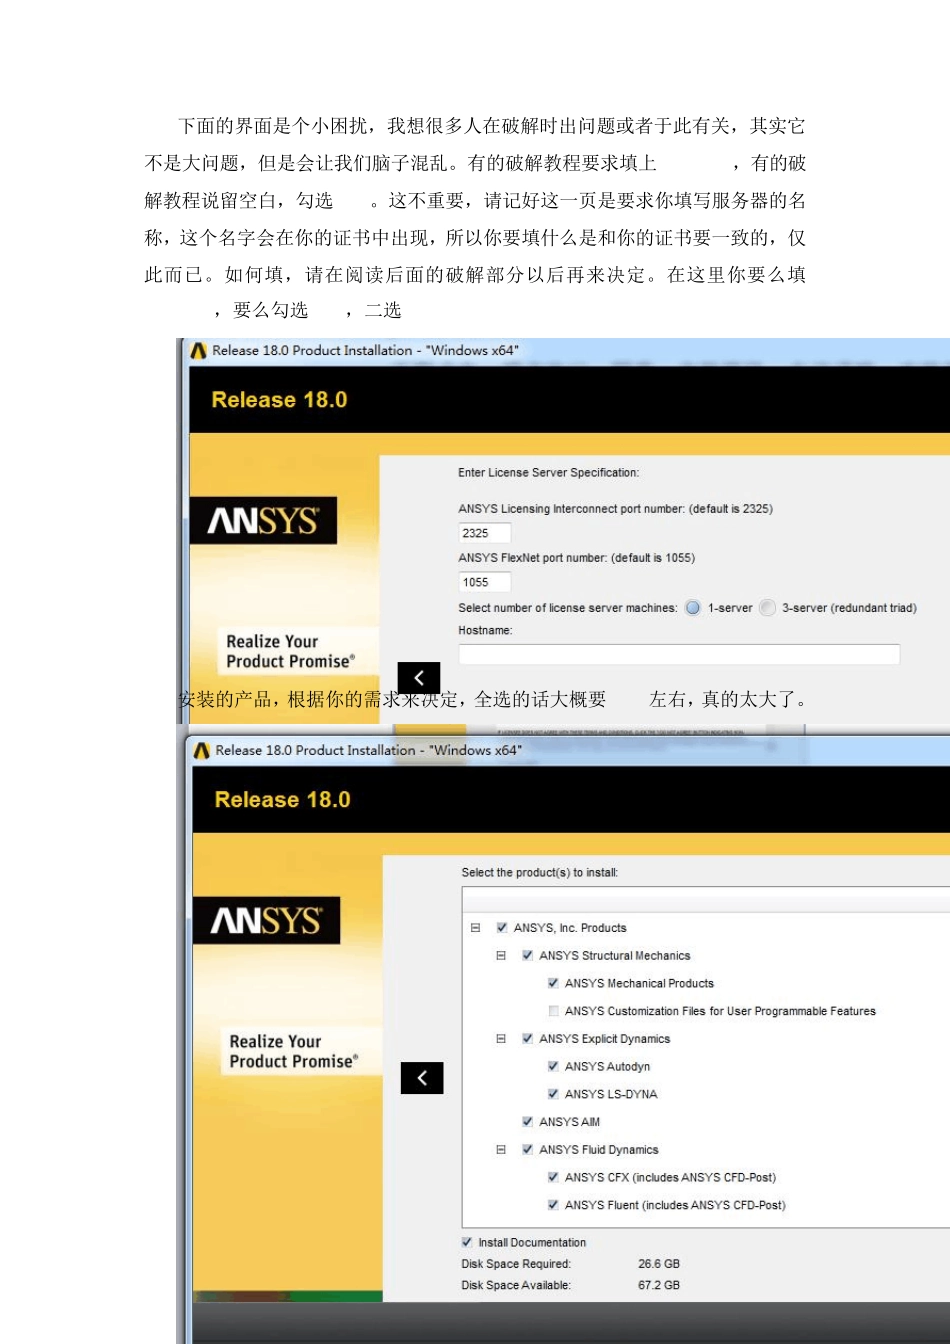
Task: Click the 'Release 18.0' heading in the first window
Action: pos(279,400)
